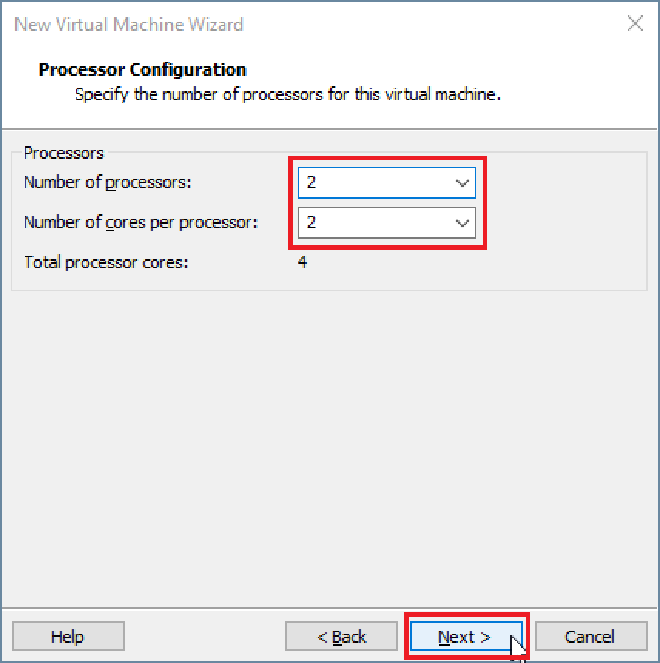Viewport: 660px width, 663px height.
Task: Click the Next button
Action: pos(465,637)
